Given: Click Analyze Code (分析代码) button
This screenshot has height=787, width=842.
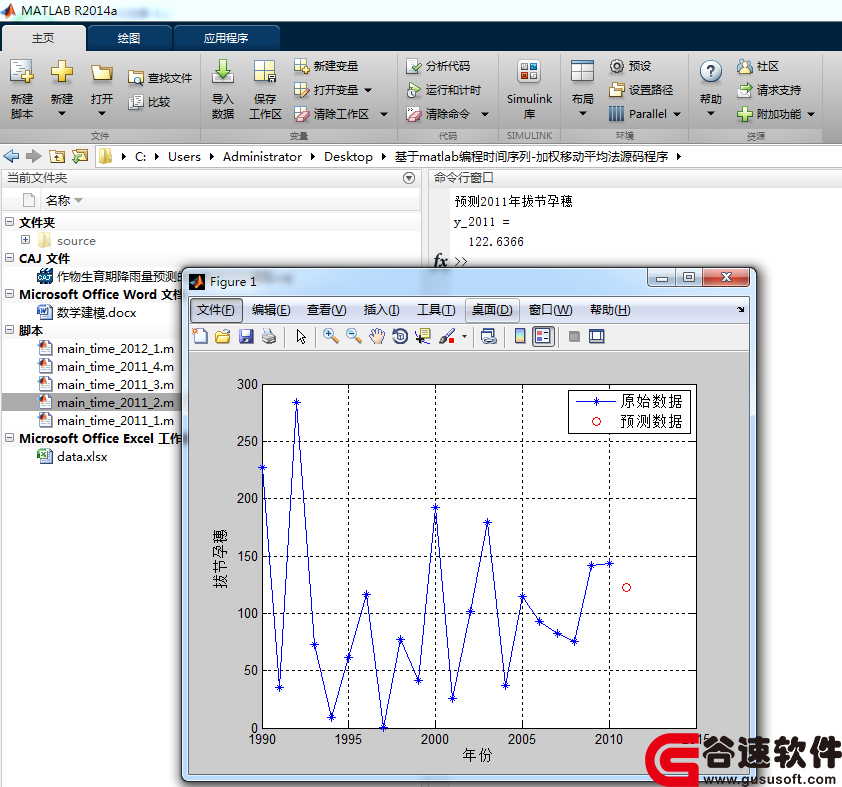Looking at the screenshot, I should (438, 66).
